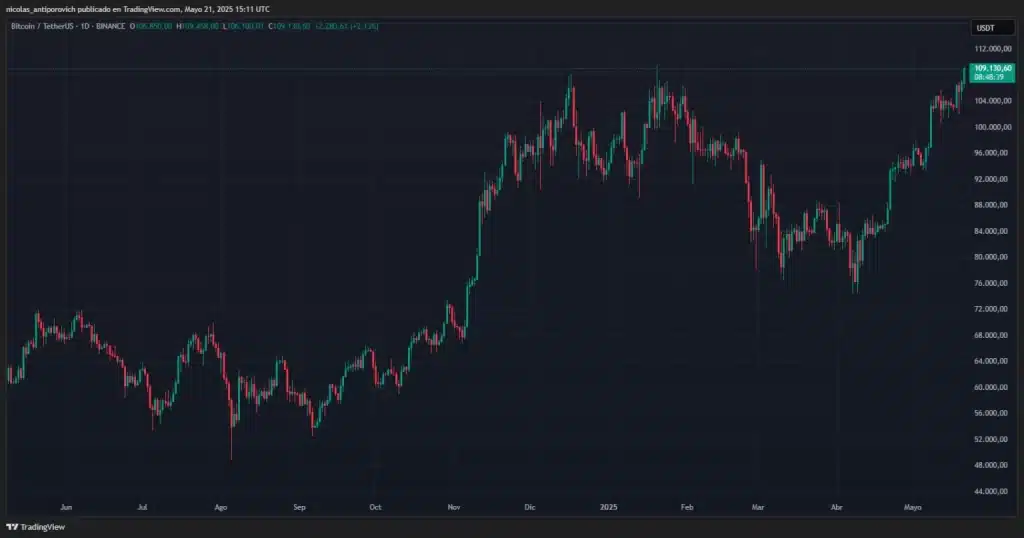1024x538 pixels.
Task: Click the low price value after L
Action: [x=246, y=26]
